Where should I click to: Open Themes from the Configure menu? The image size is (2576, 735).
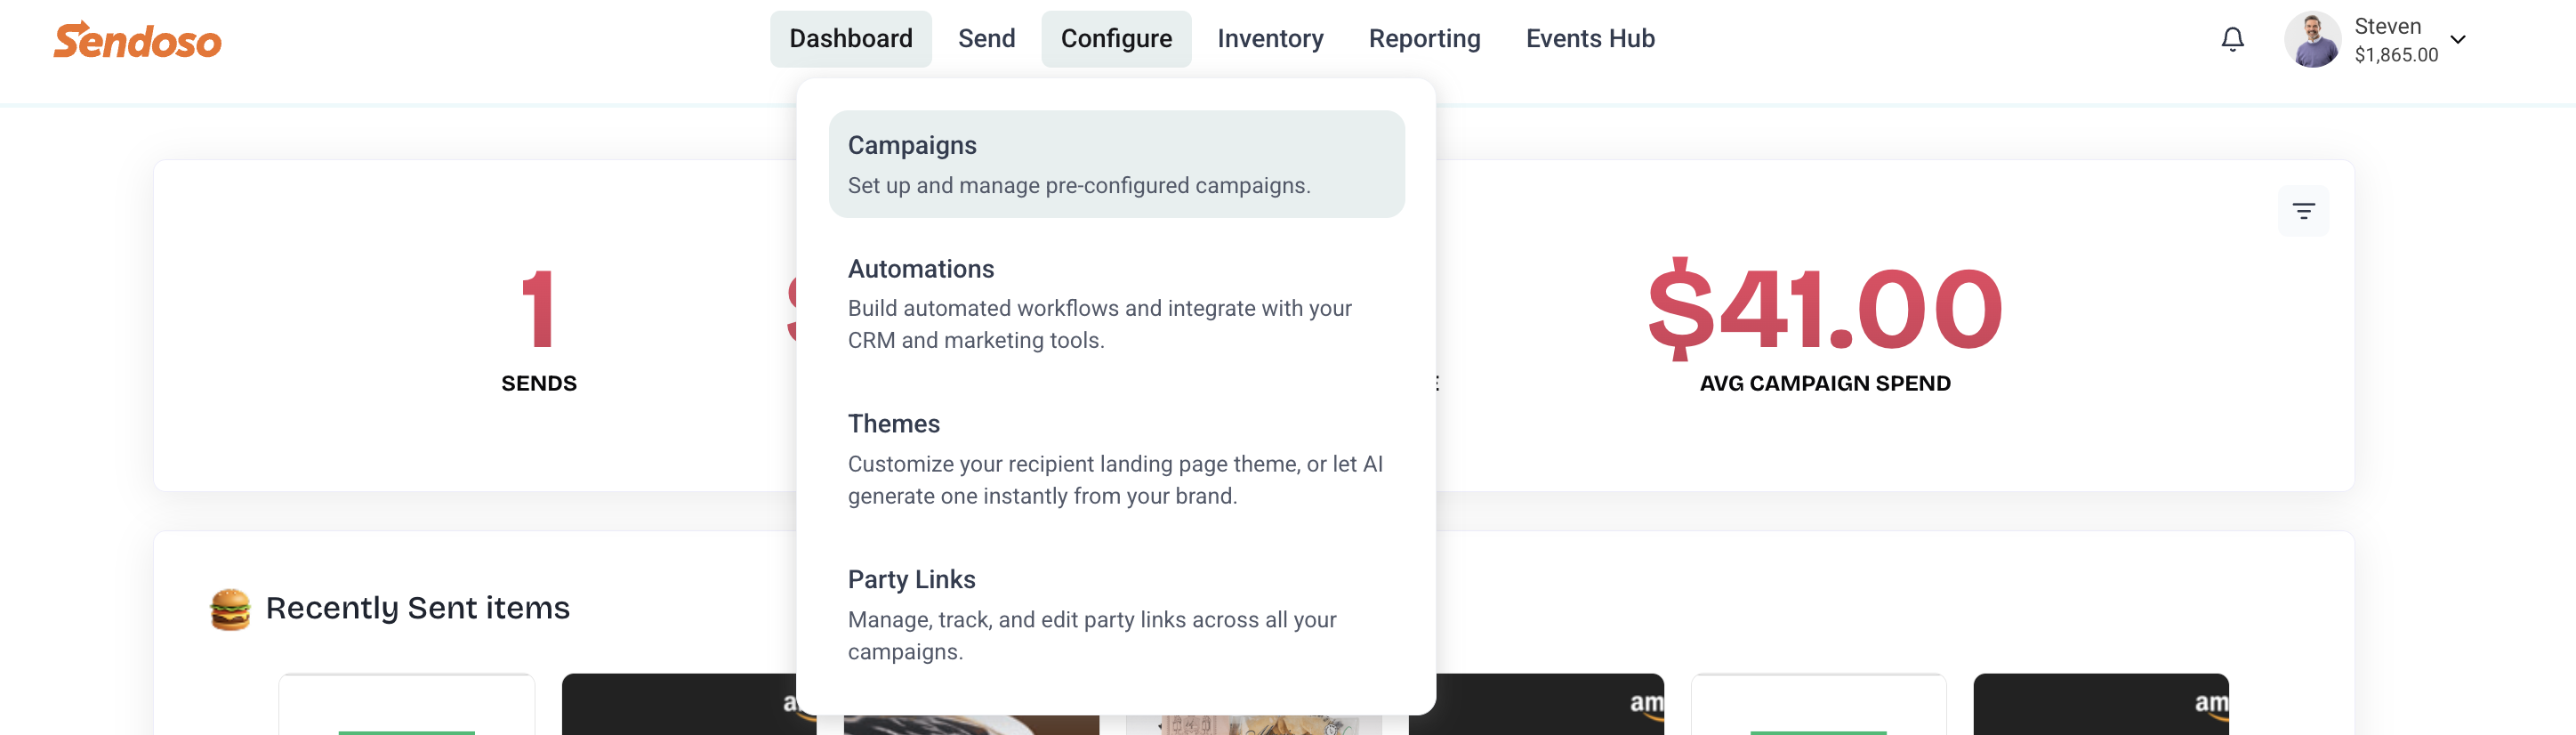pos(1116,459)
